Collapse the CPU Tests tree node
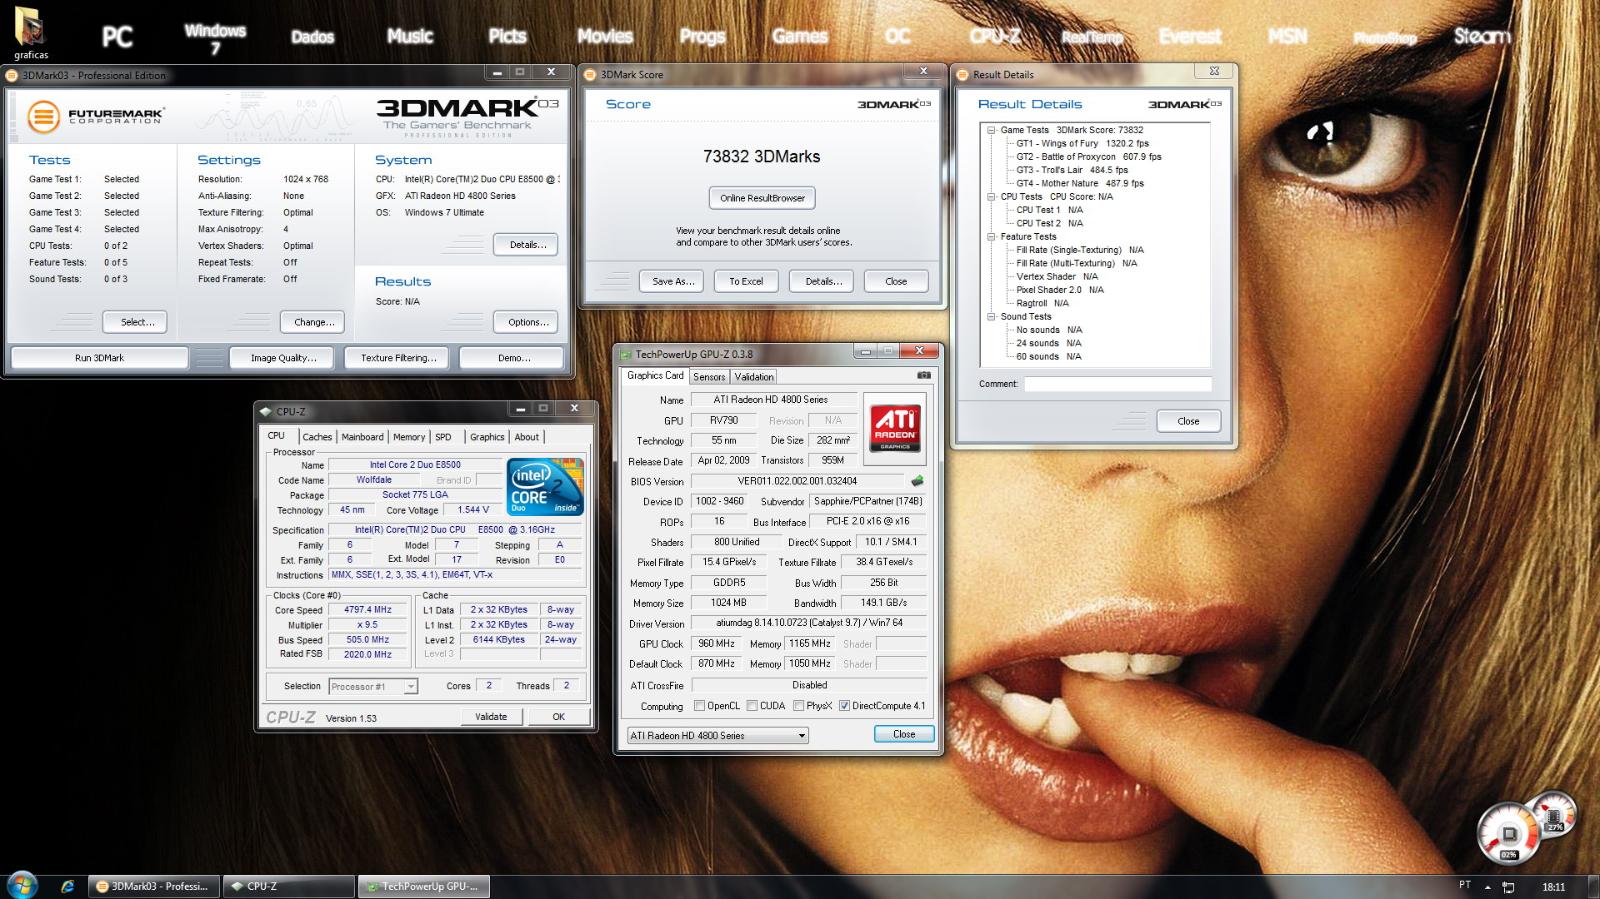Screen dimensions: 1600x899 pos(991,197)
